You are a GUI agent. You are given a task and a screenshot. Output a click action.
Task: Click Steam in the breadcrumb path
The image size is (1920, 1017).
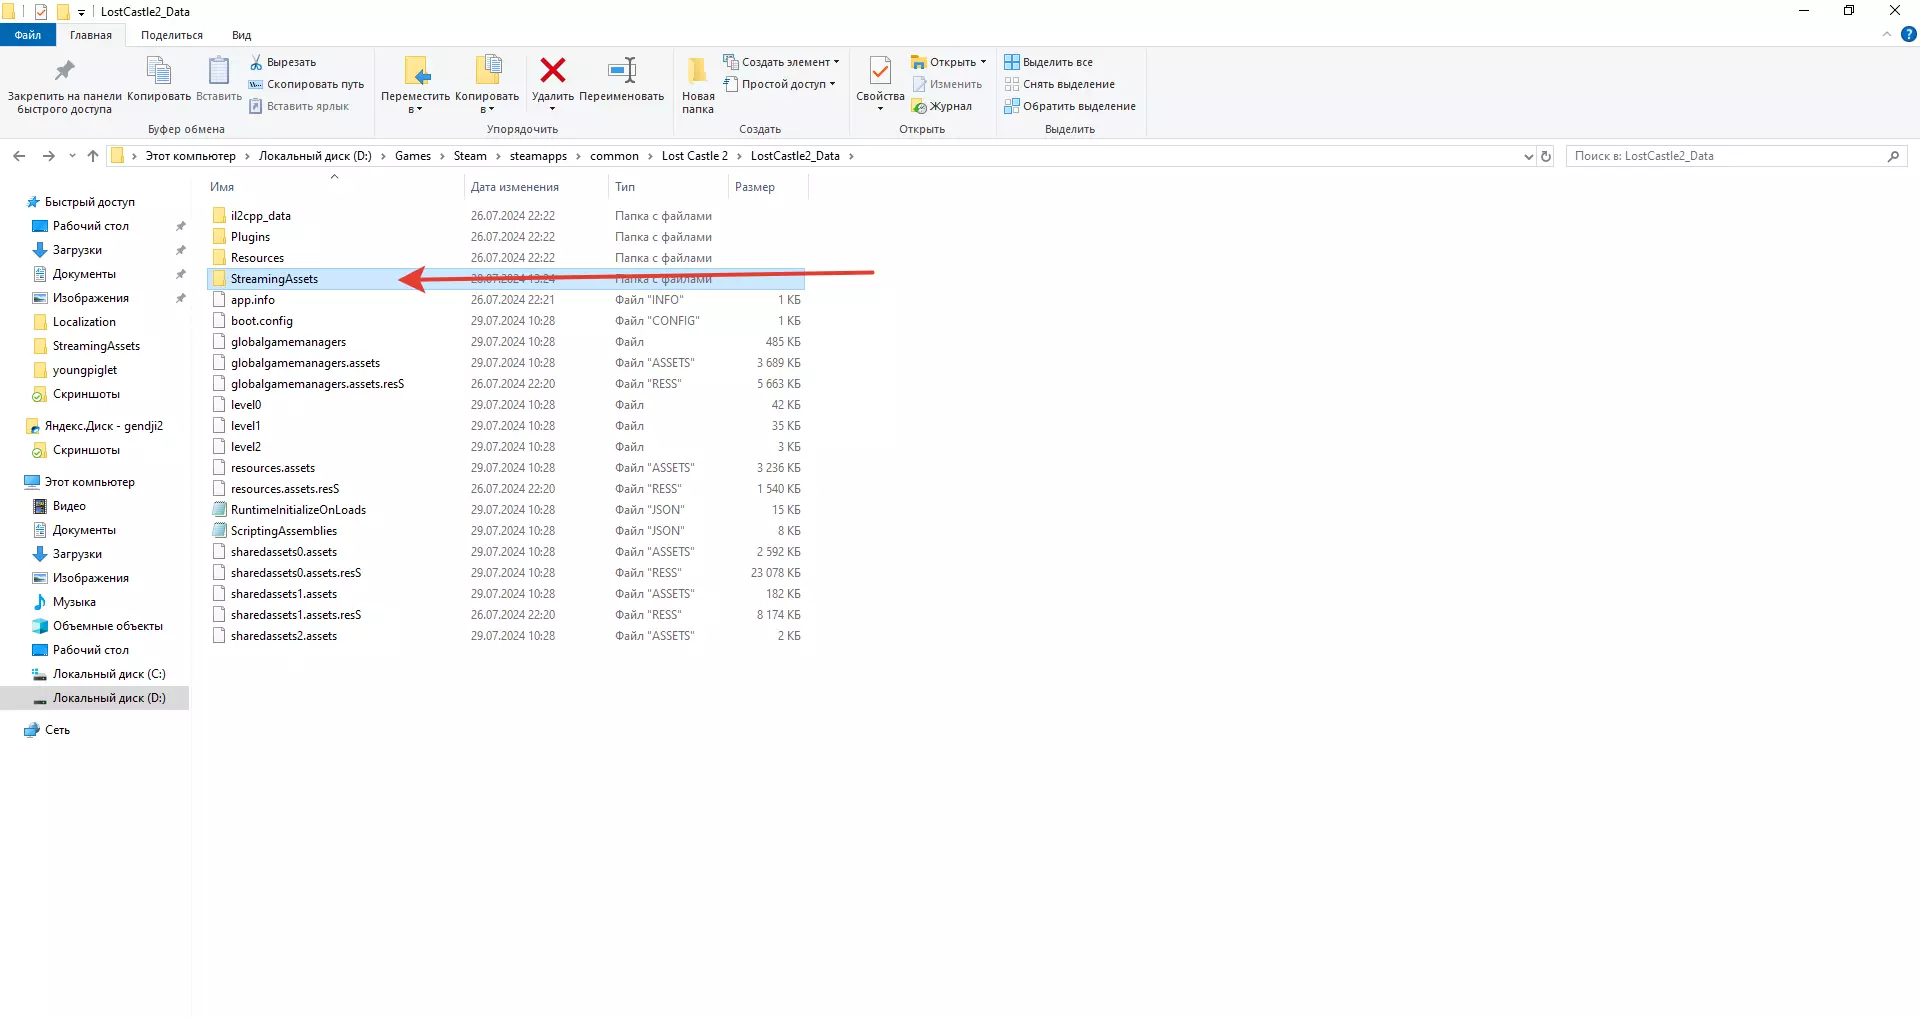tap(470, 156)
